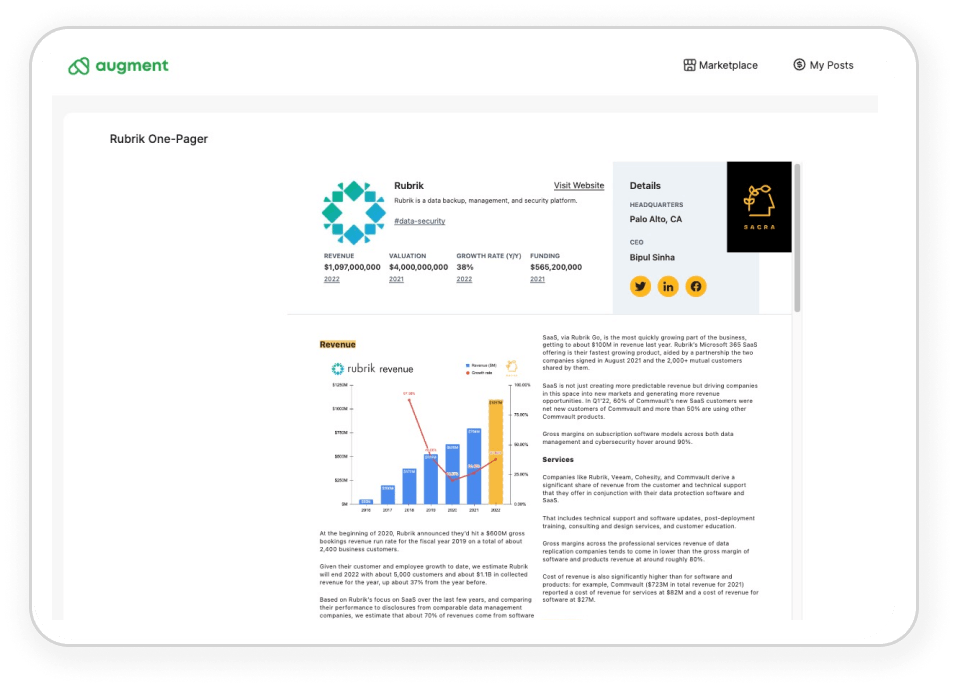The image size is (956, 687).
Task: Click the Details heading
Action: (x=645, y=186)
